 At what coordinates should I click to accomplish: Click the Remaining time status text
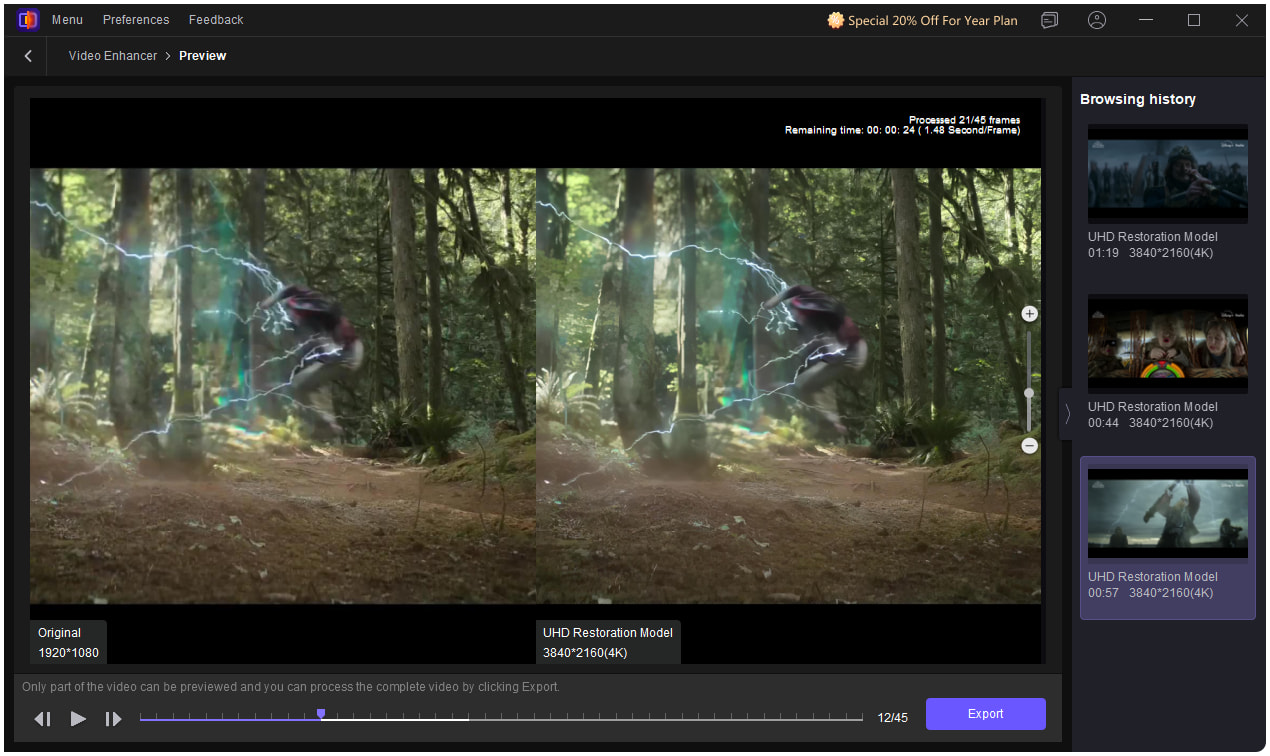tap(902, 131)
